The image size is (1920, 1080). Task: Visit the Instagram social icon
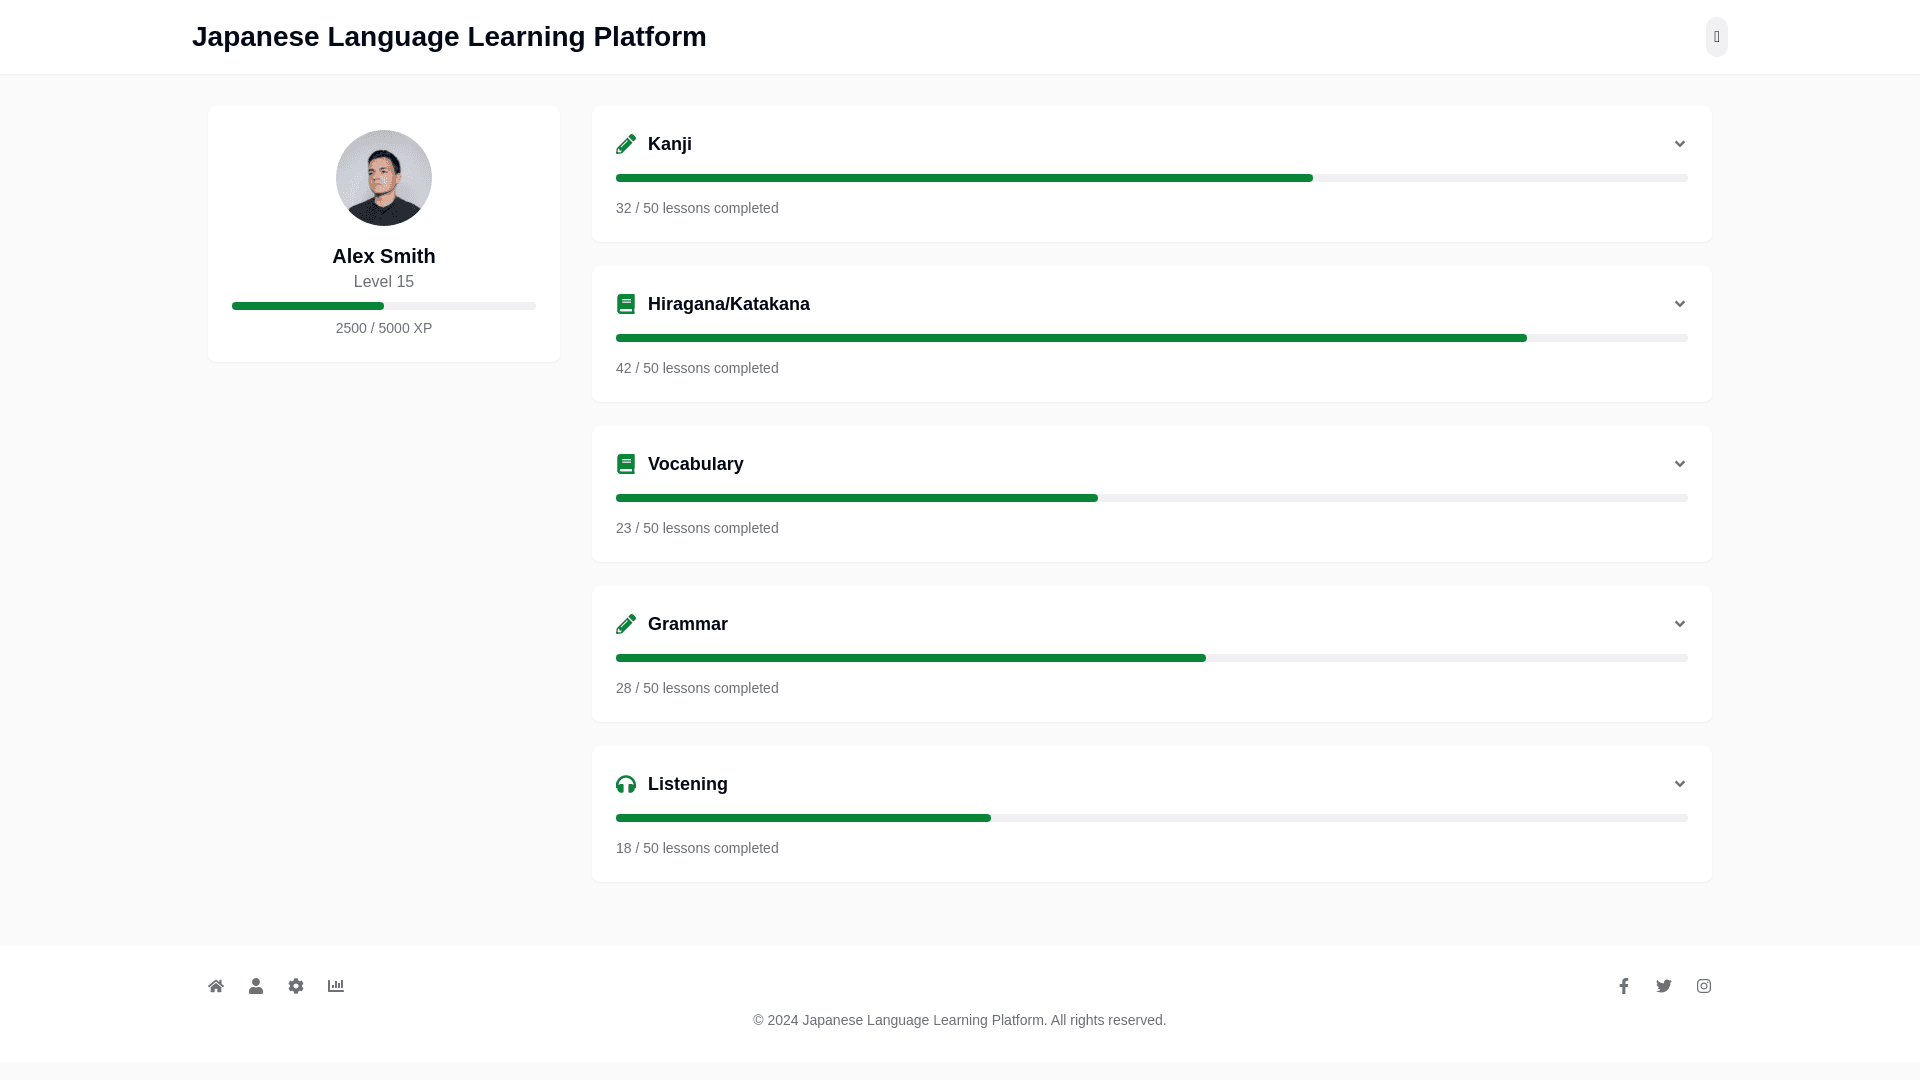click(1704, 986)
